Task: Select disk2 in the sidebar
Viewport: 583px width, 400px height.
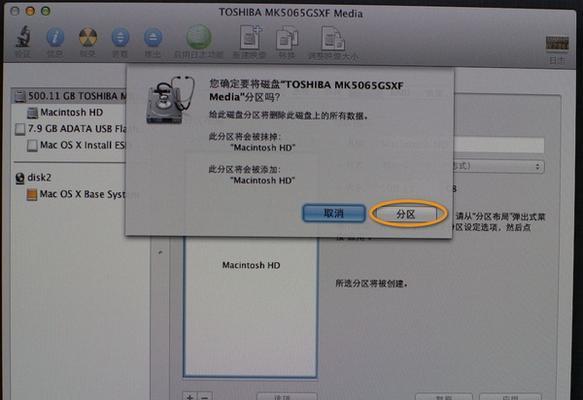Action: tap(33, 177)
